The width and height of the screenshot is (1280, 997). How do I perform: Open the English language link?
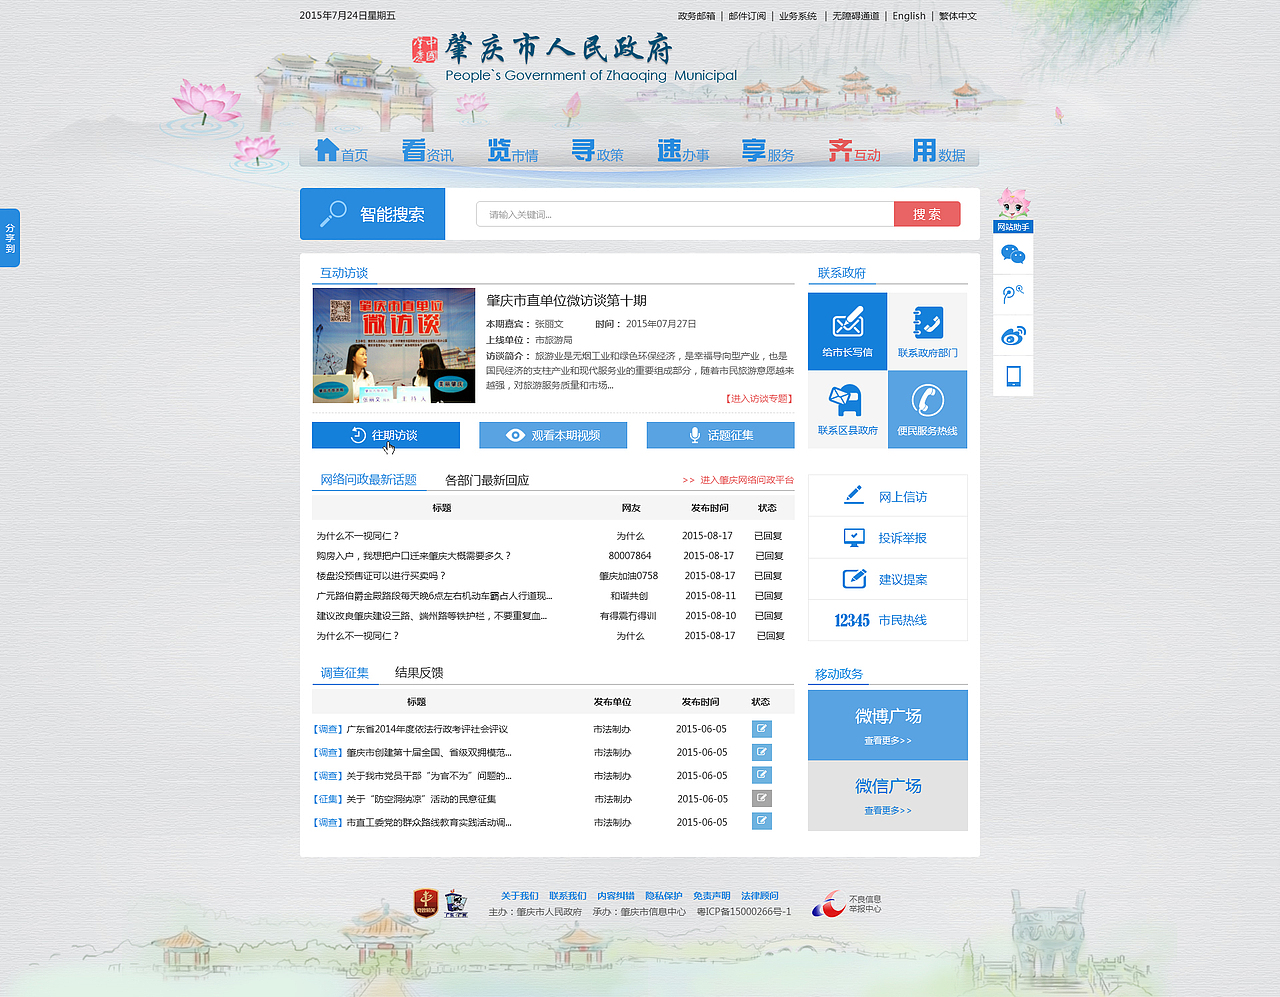[908, 15]
